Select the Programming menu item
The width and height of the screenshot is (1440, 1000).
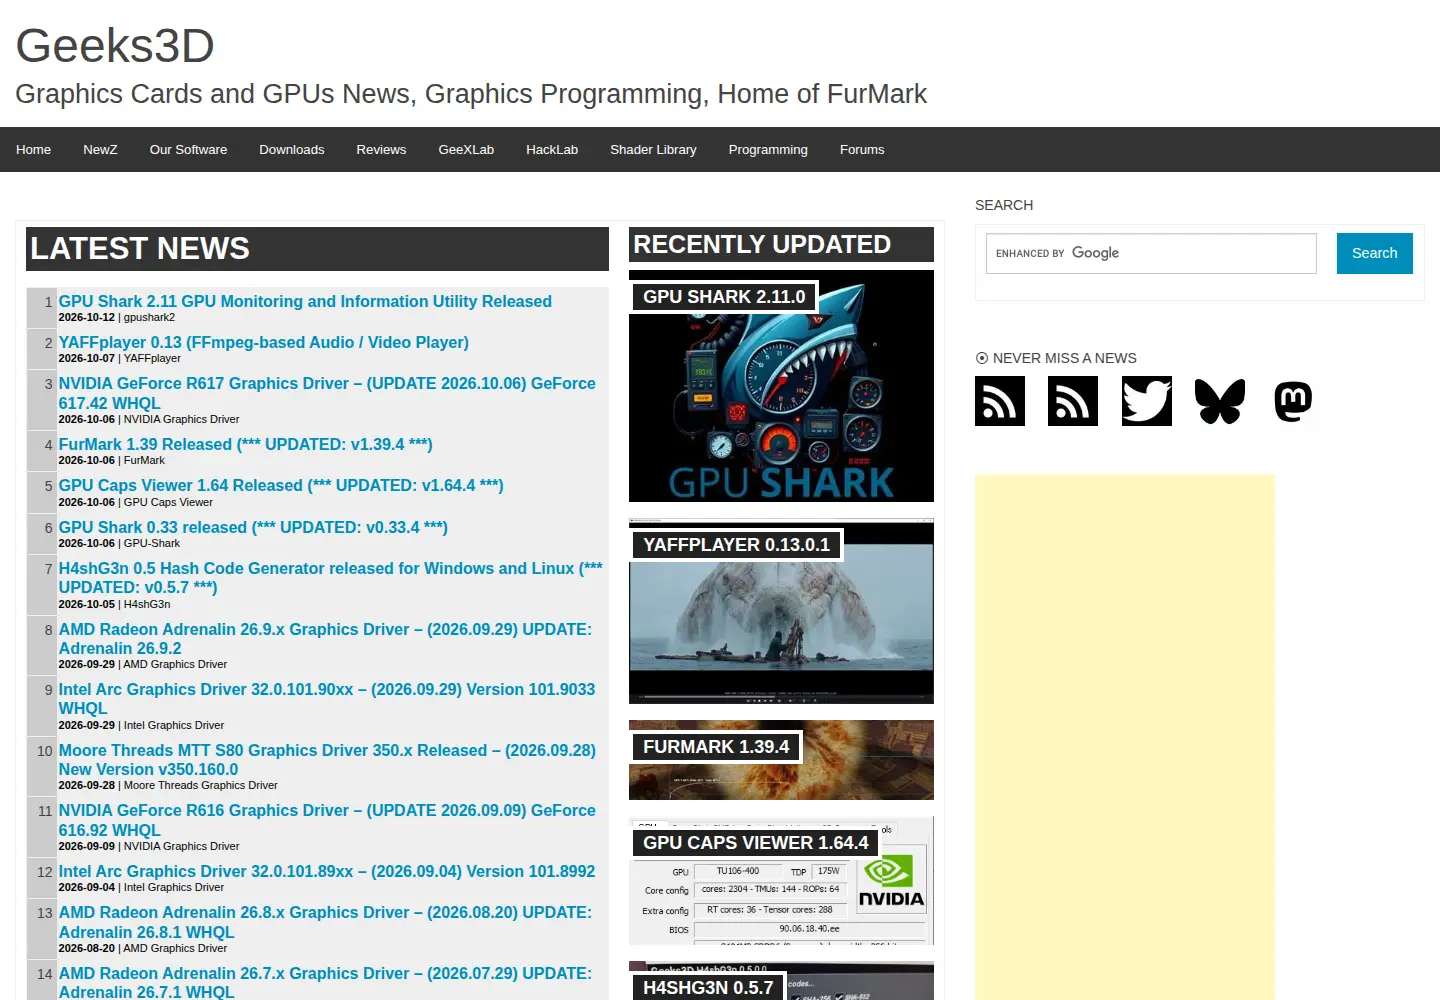pos(768,150)
